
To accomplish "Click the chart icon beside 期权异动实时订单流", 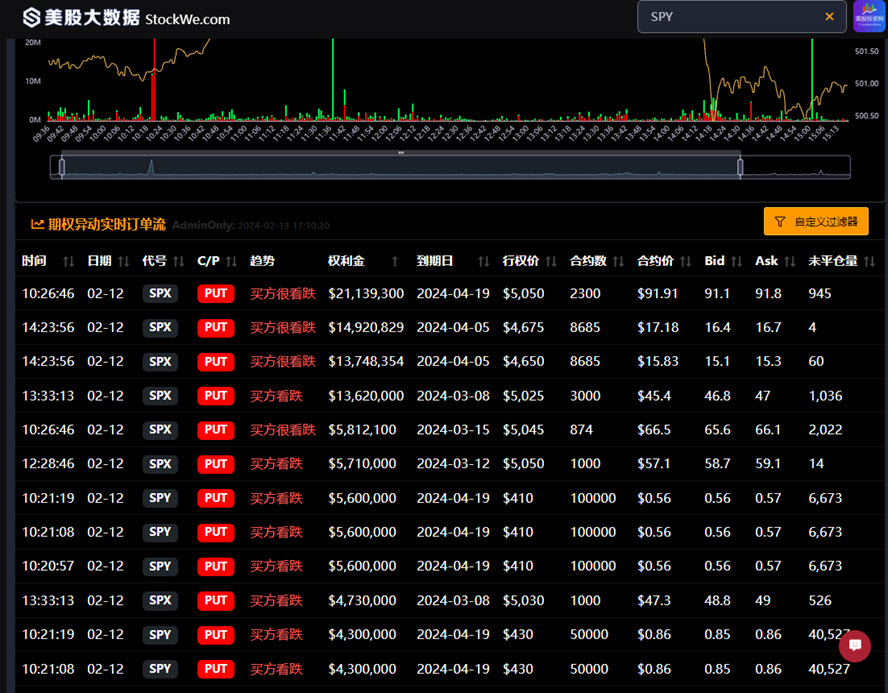I will pyautogui.click(x=37, y=224).
